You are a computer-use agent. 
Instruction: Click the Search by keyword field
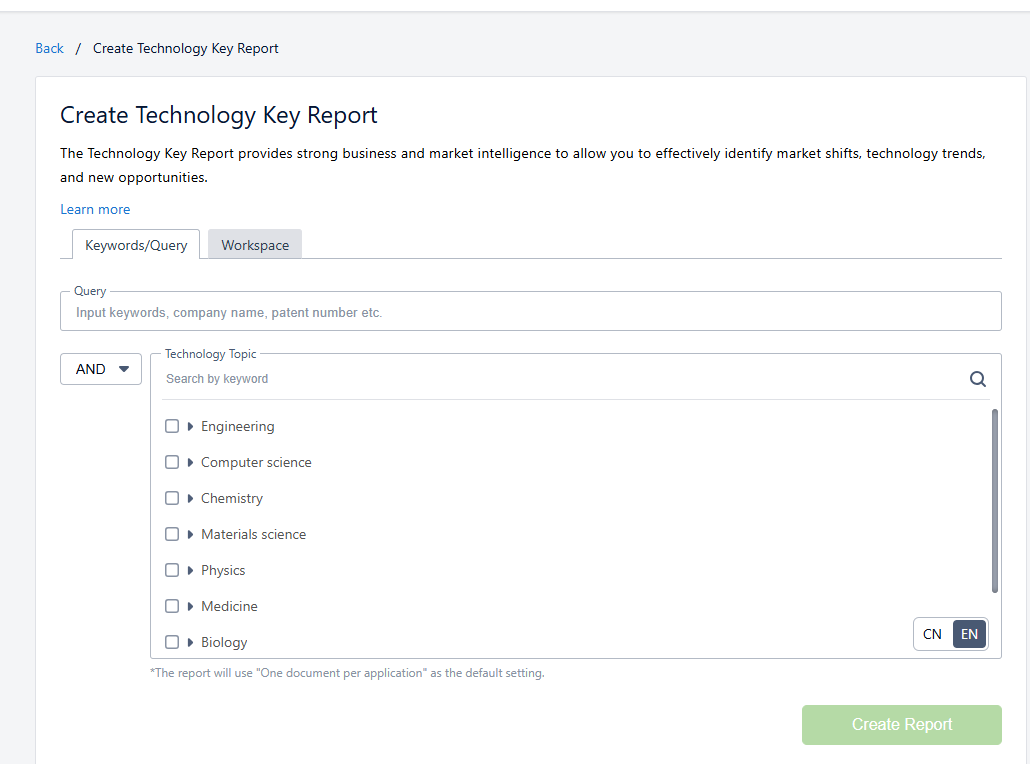(560, 379)
